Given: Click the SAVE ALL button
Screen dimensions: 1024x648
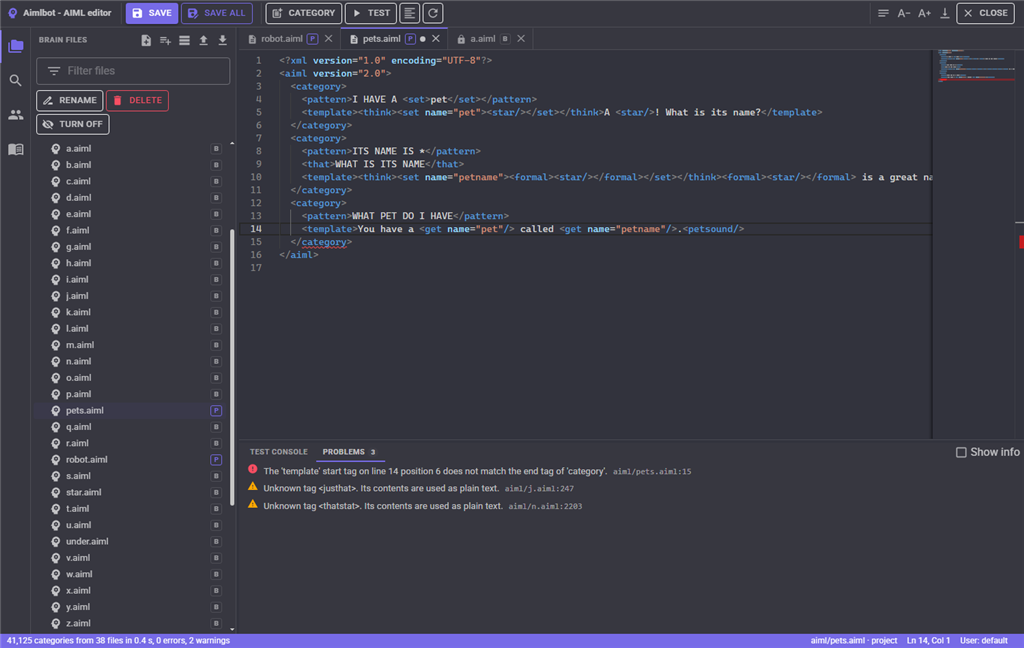Looking at the screenshot, I should 217,13.
